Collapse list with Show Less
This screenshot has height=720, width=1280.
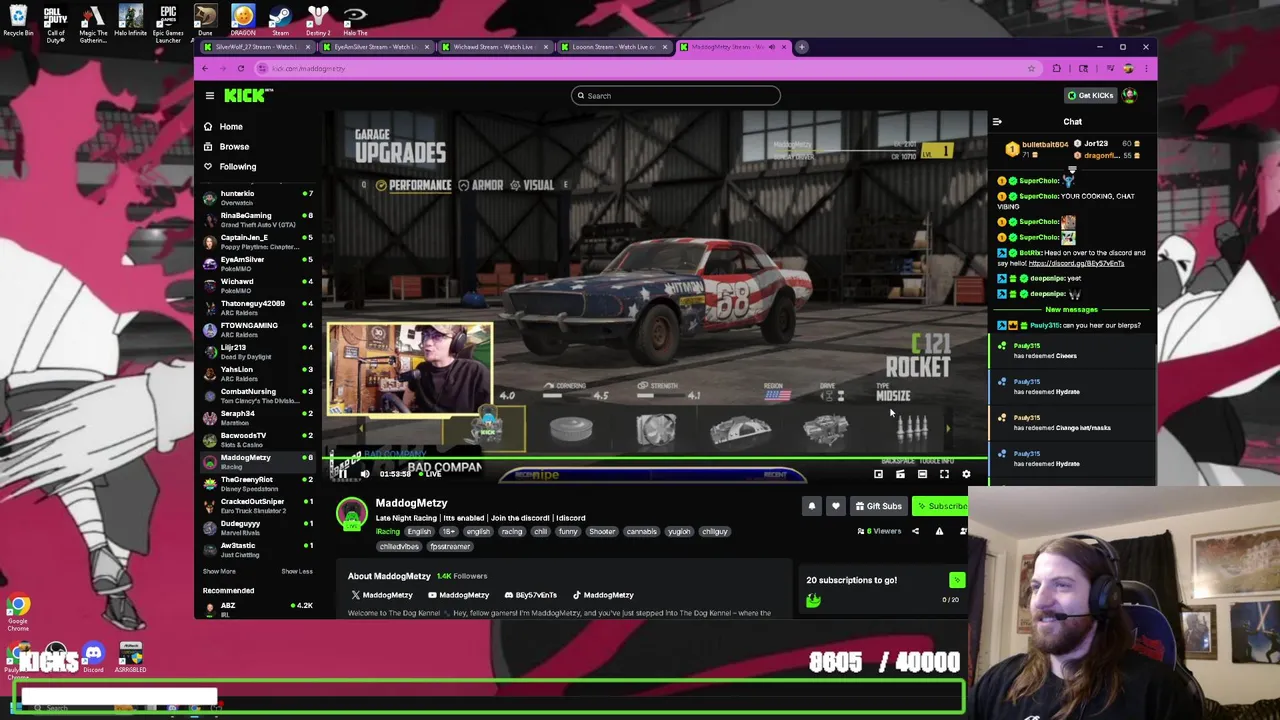click(x=297, y=571)
